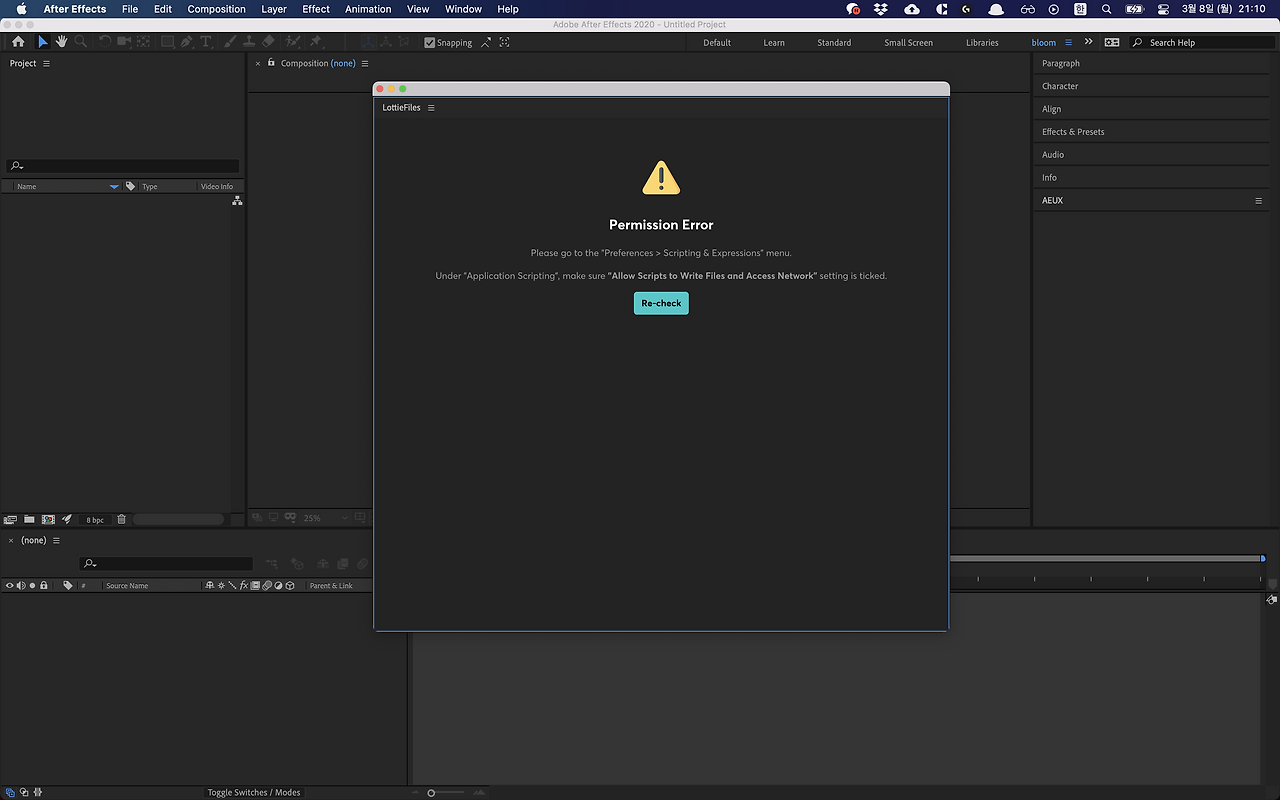Screen dimensions: 1280x800
Task: Open the Effect menu
Action: pyautogui.click(x=316, y=9)
